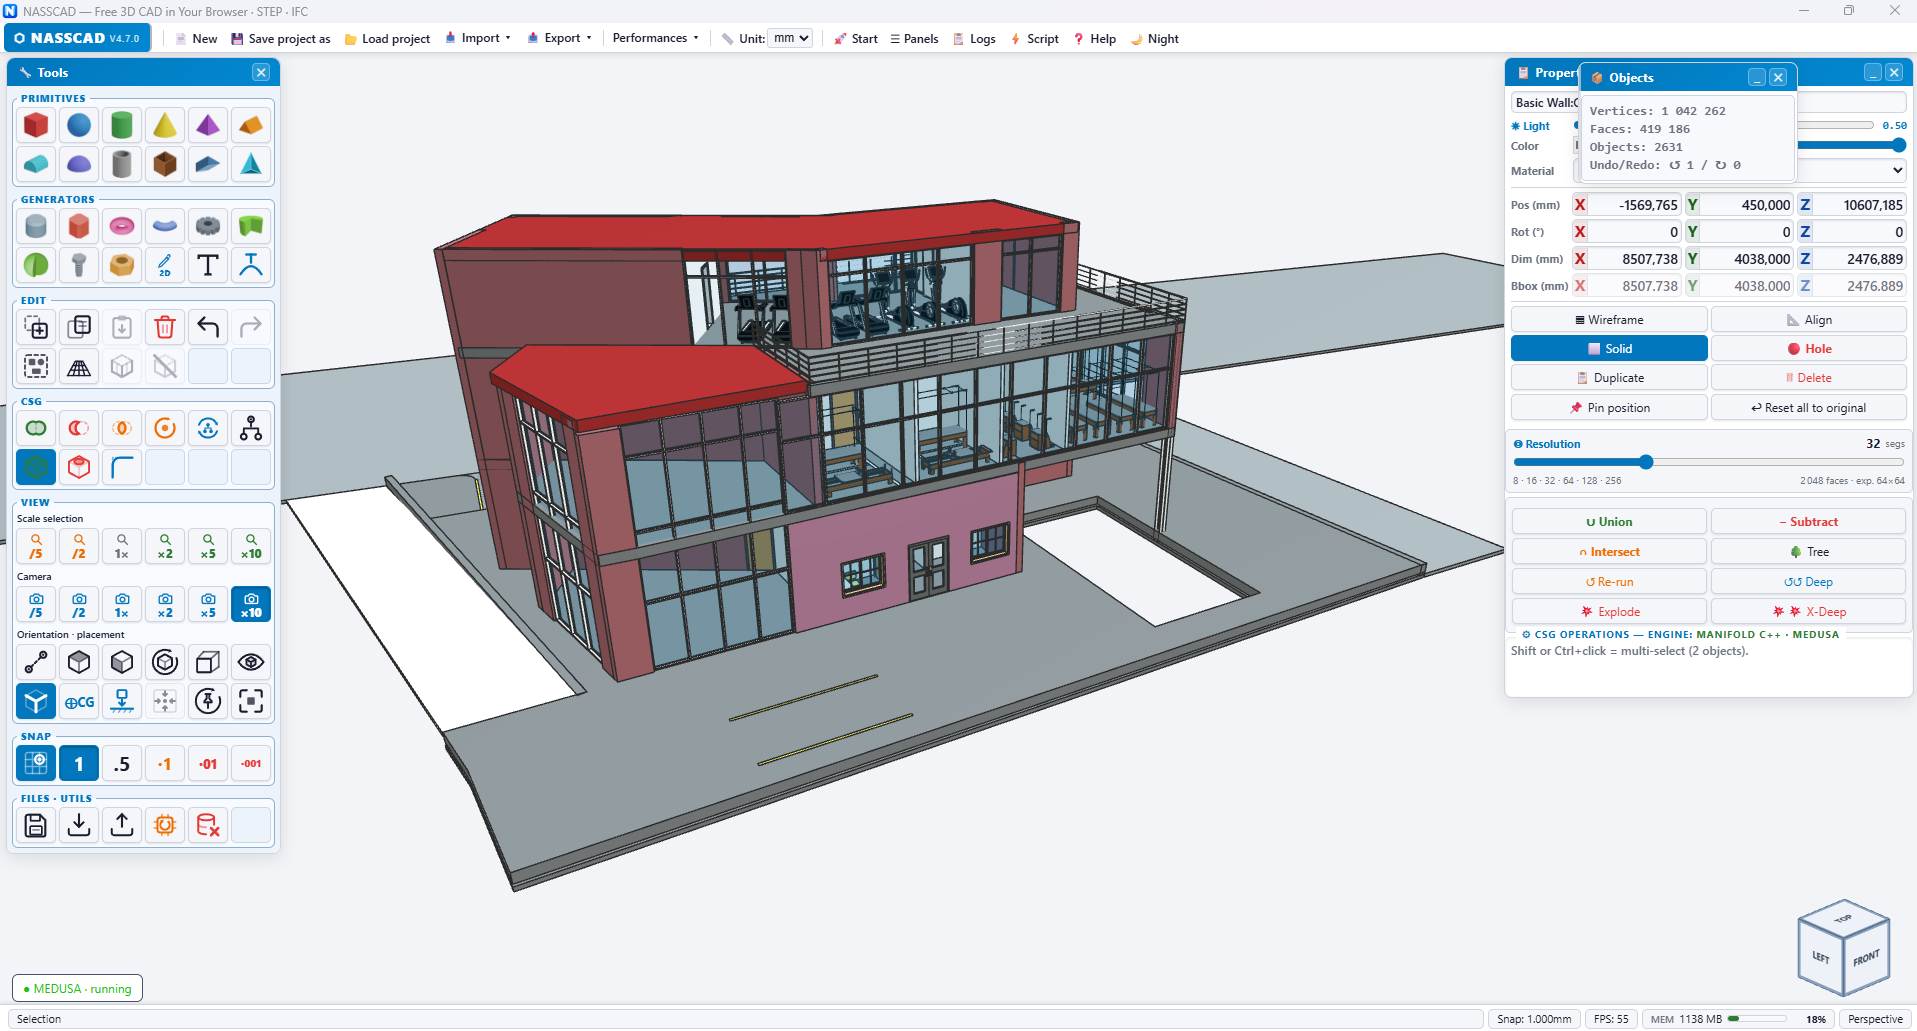Add a blue sphere primitive
The image size is (1917, 1031).
[79, 125]
